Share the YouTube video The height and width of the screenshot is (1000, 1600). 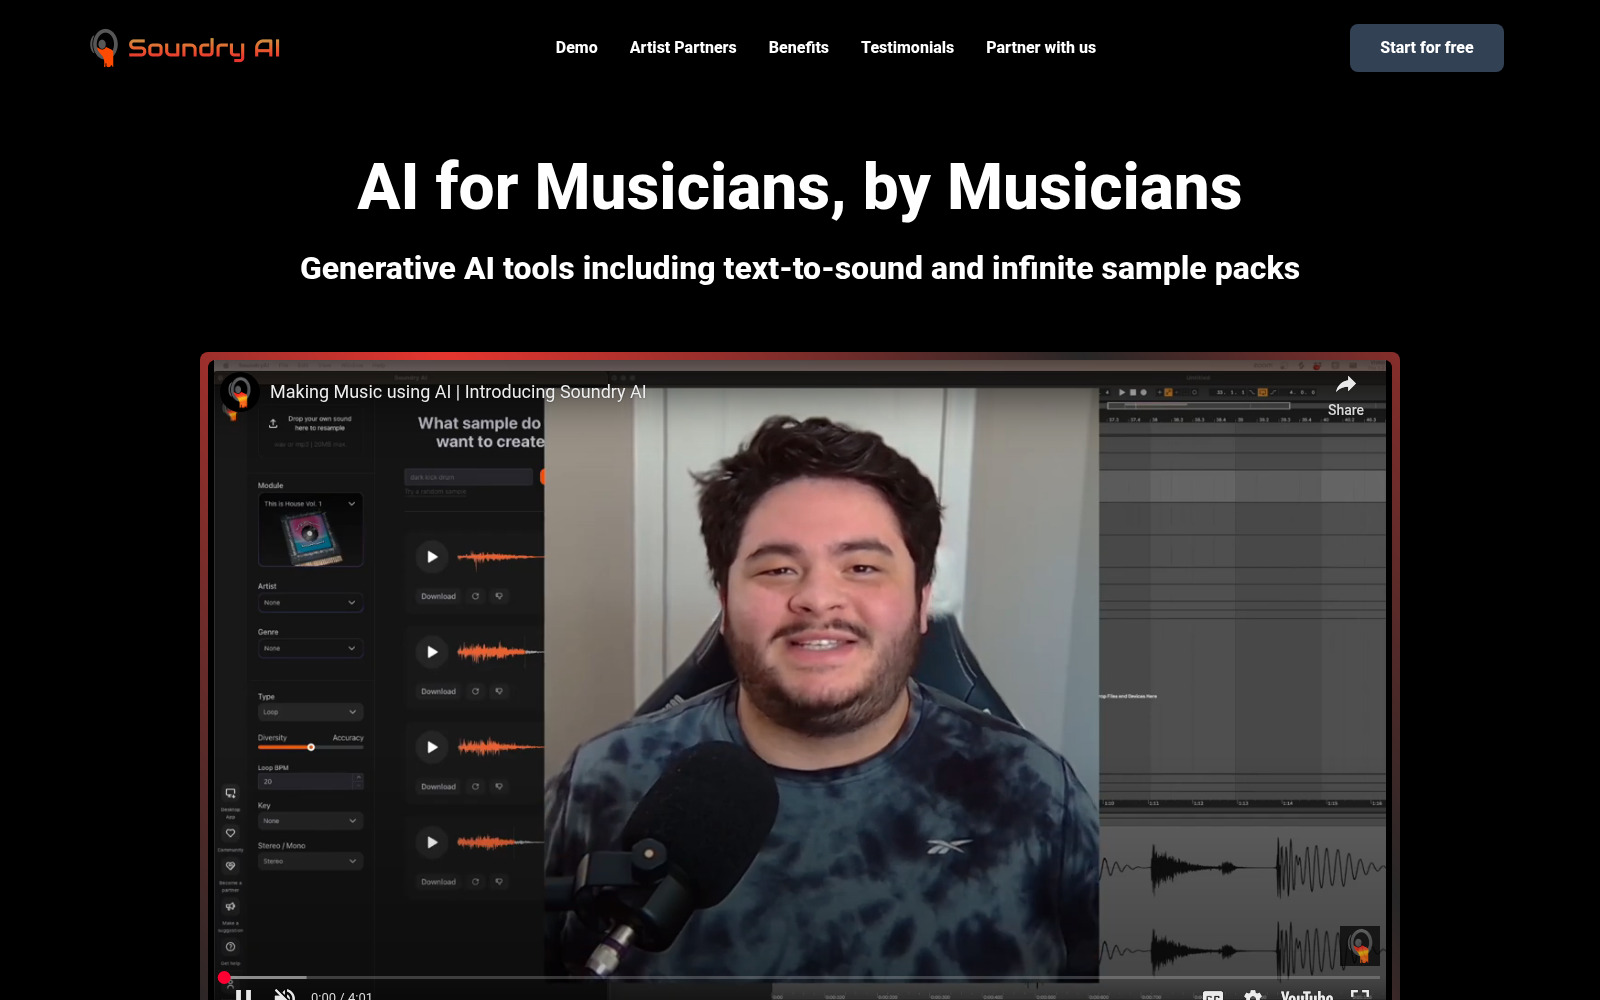pyautogui.click(x=1346, y=396)
